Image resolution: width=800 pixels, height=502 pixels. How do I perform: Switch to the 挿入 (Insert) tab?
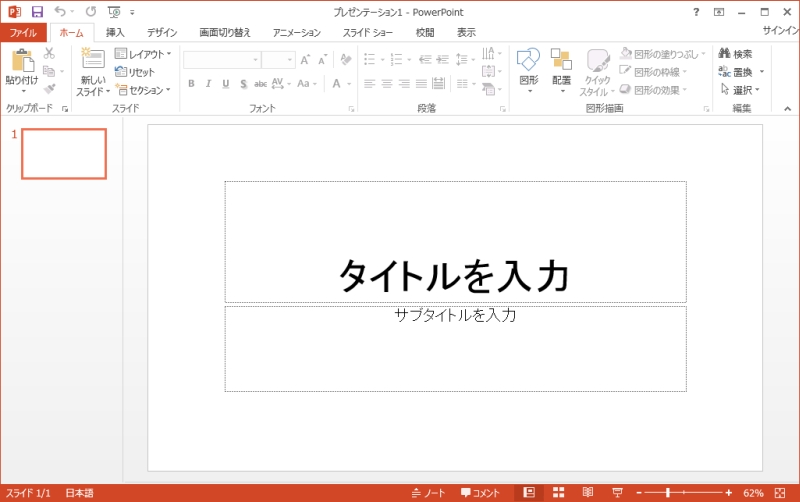[x=115, y=32]
